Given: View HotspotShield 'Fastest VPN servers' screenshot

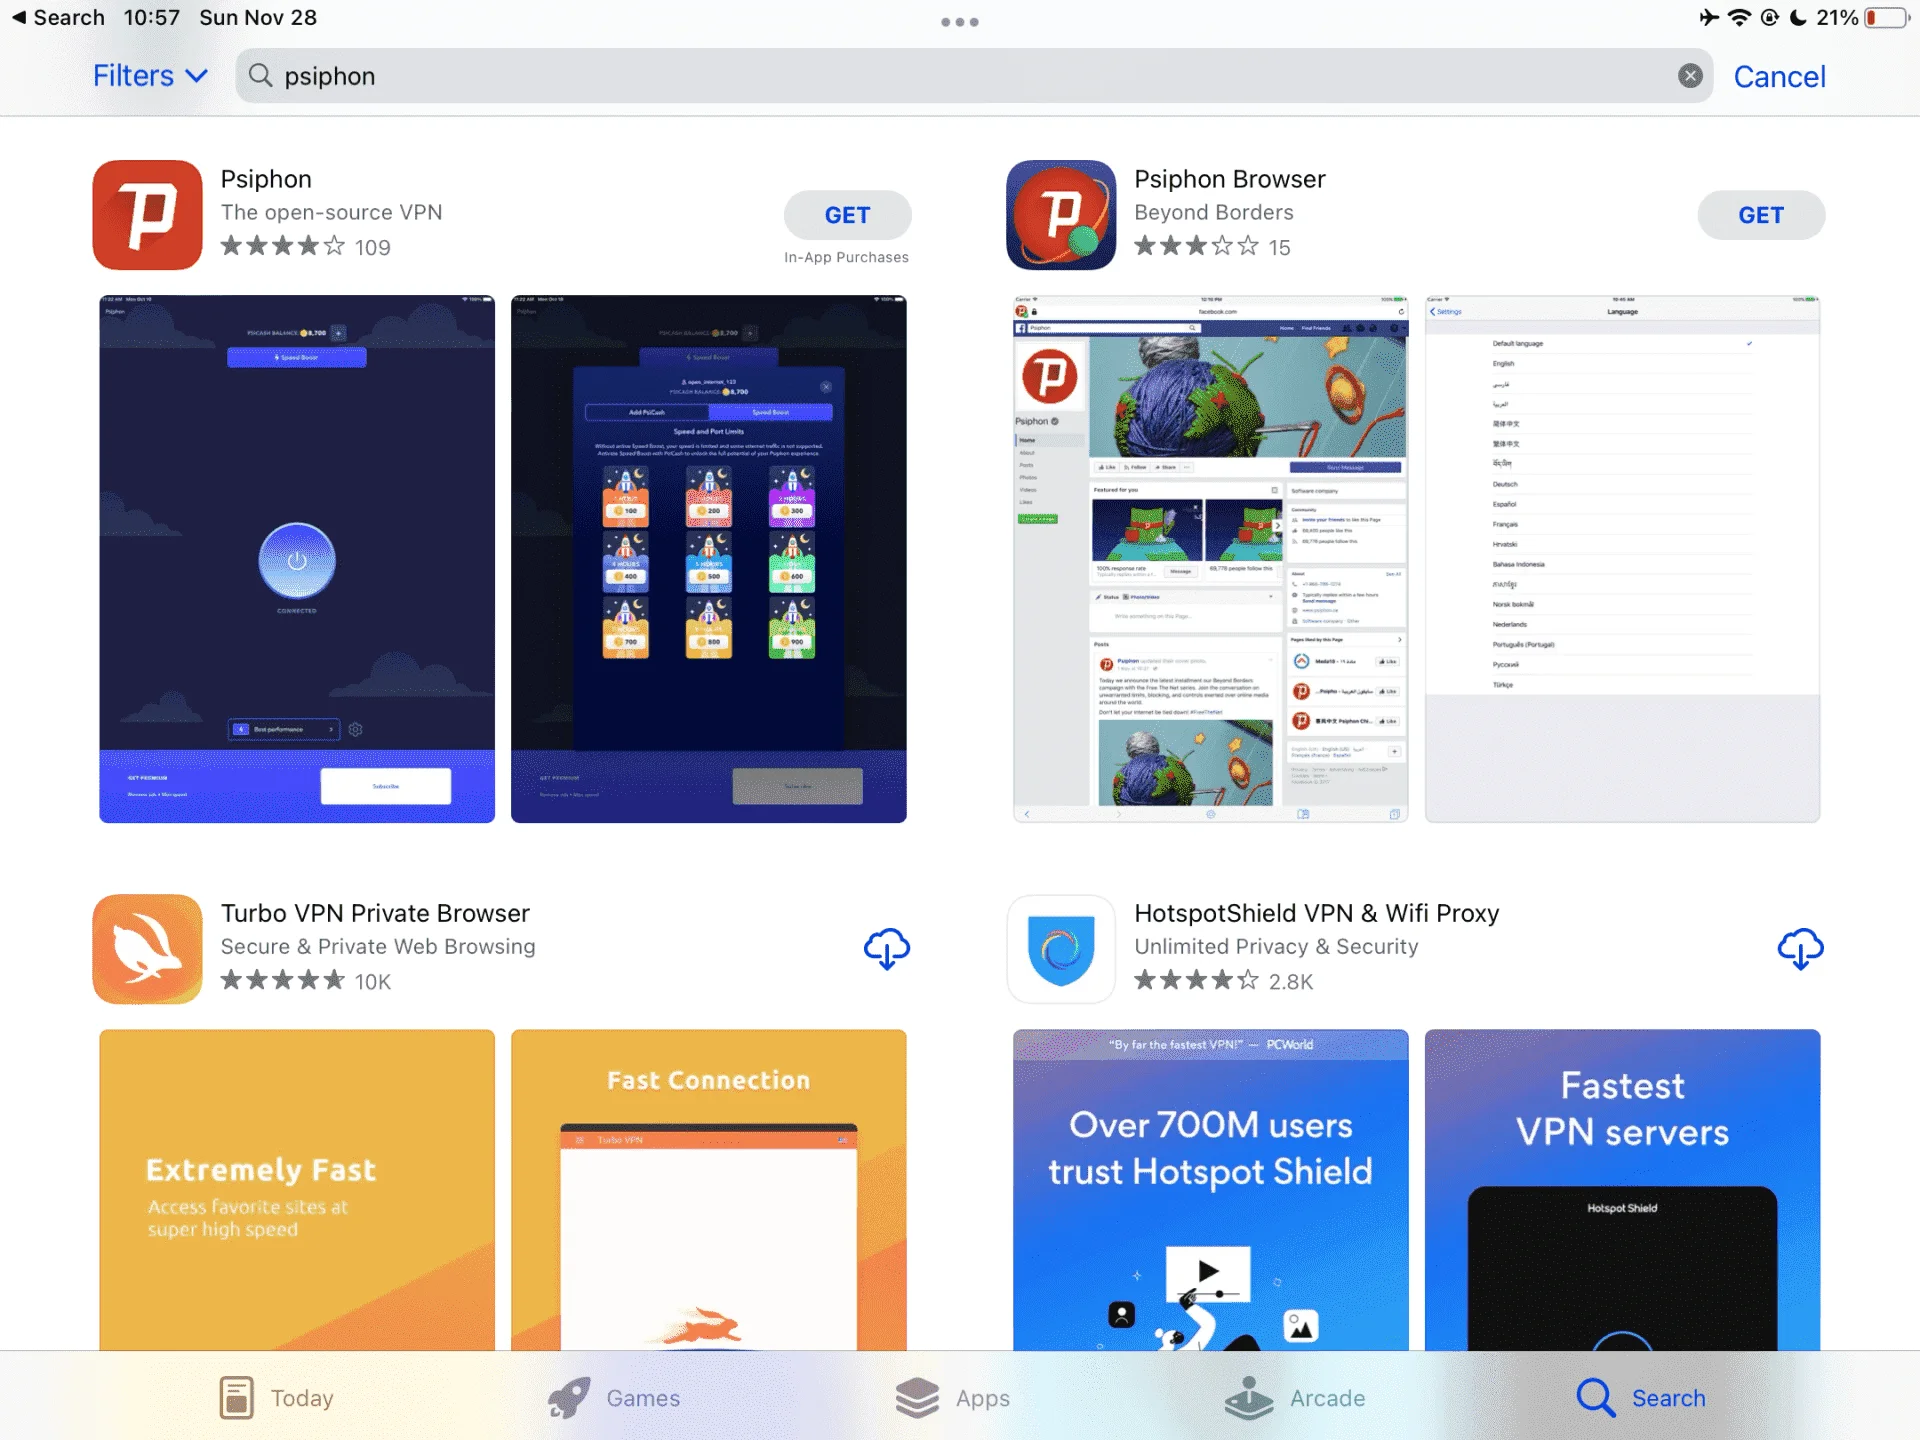Looking at the screenshot, I should pos(1622,1190).
